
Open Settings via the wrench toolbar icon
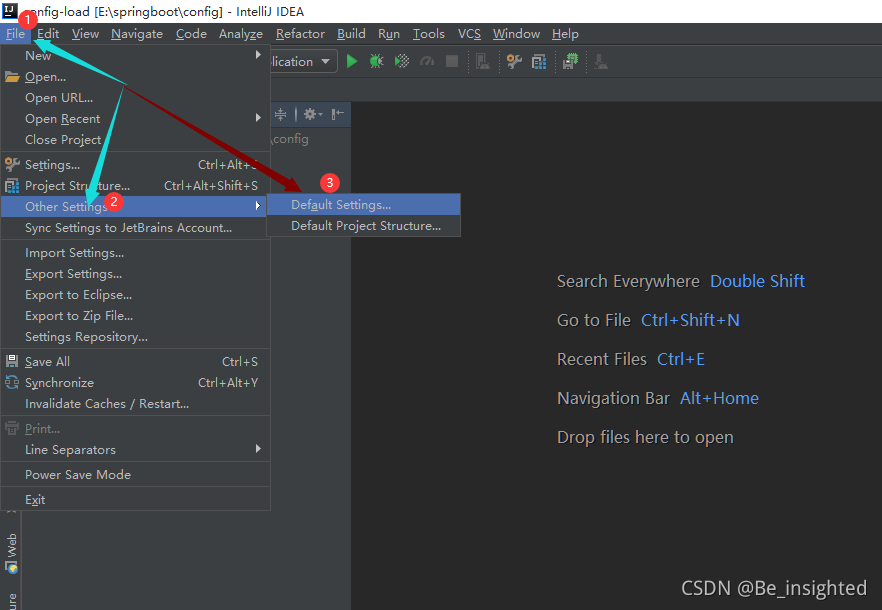click(514, 61)
